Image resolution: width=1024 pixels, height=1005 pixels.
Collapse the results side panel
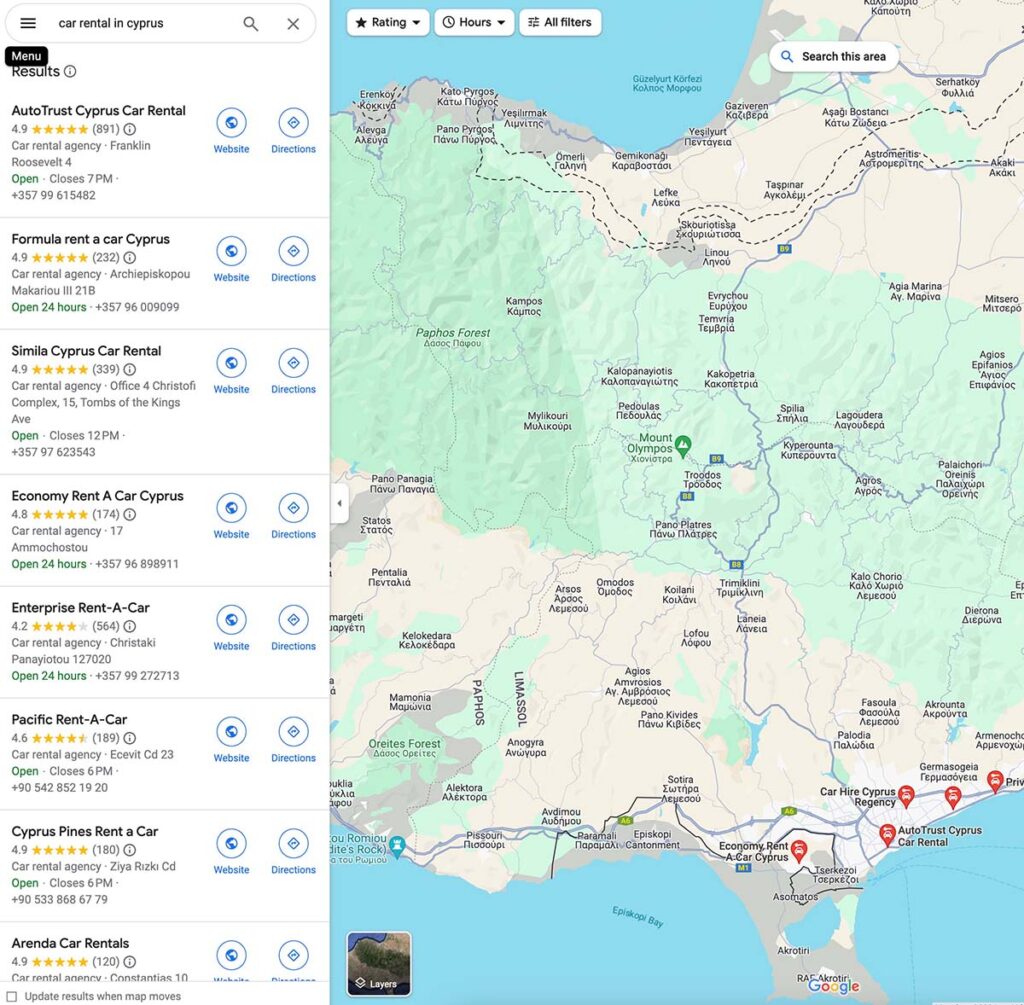339,505
